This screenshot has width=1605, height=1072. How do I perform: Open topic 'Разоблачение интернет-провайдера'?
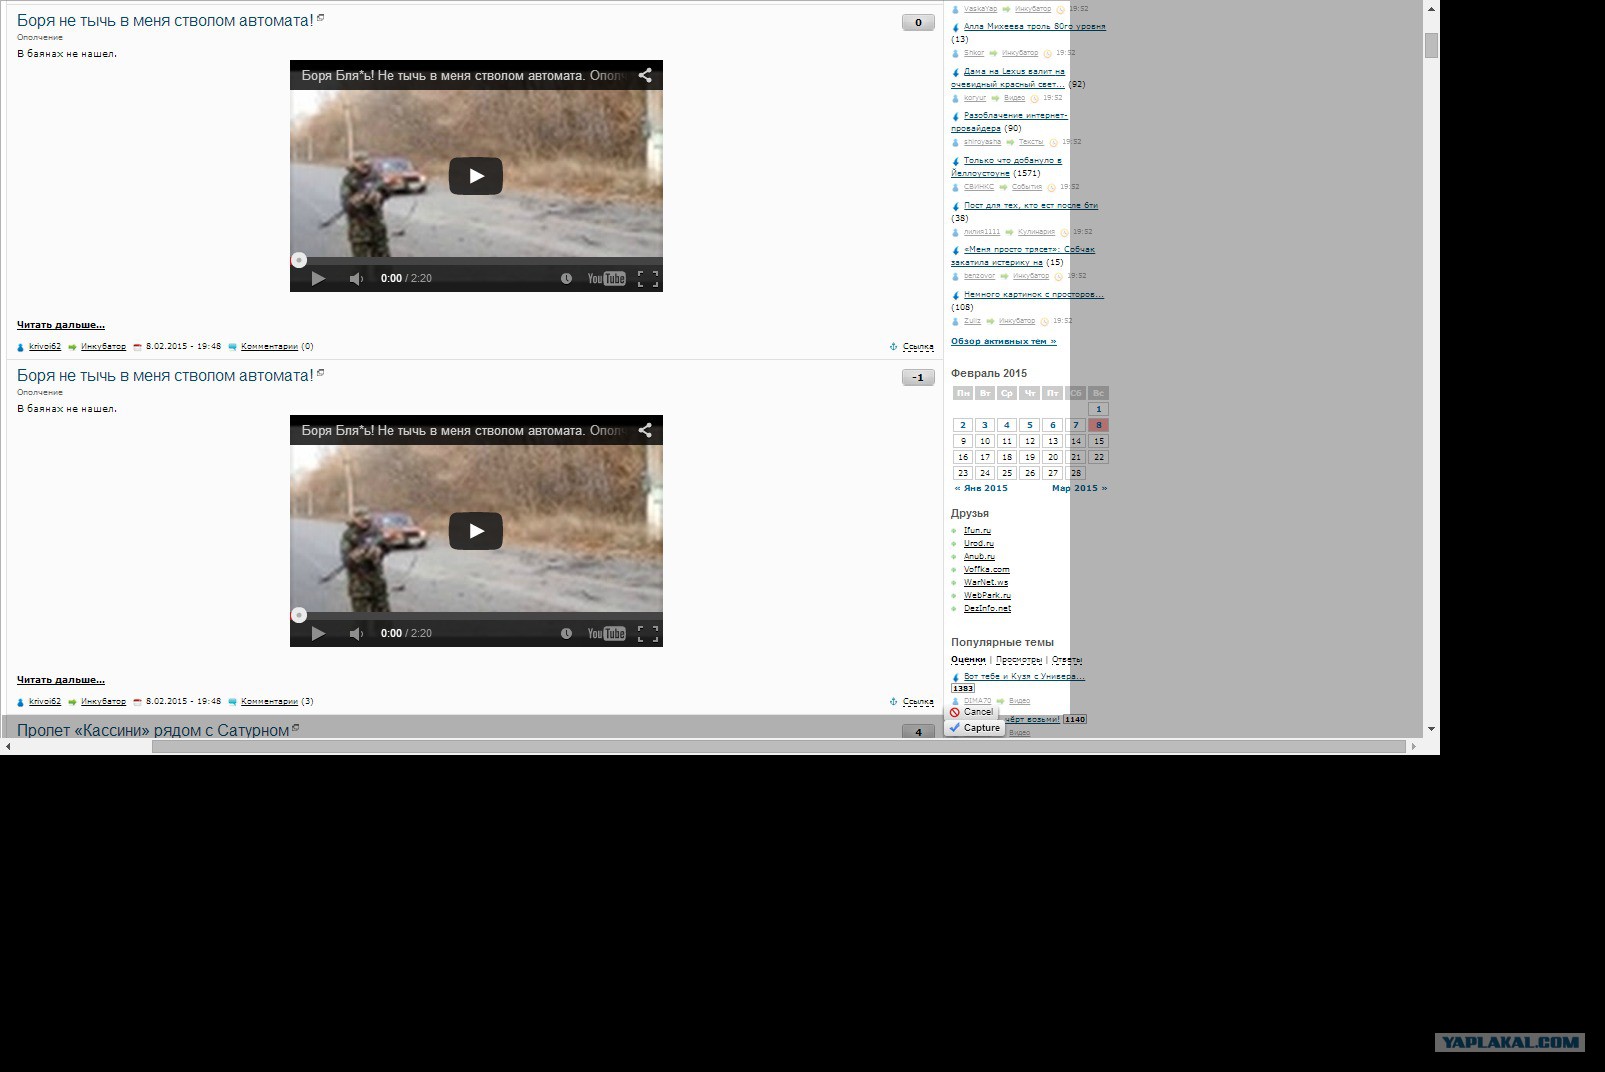pos(1010,122)
